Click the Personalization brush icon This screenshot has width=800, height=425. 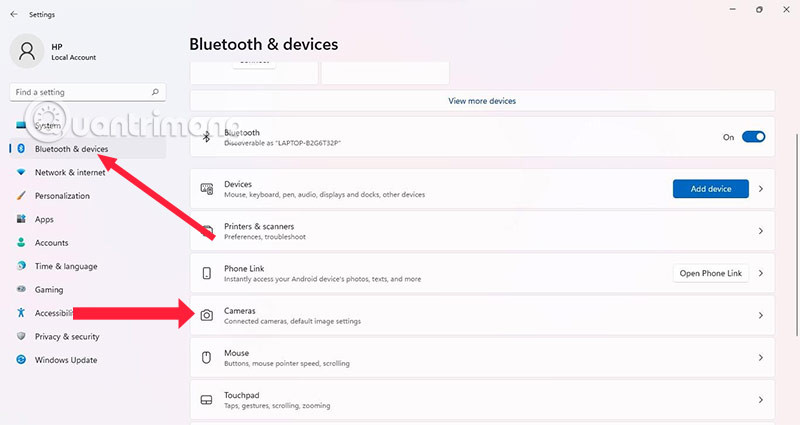coord(21,196)
